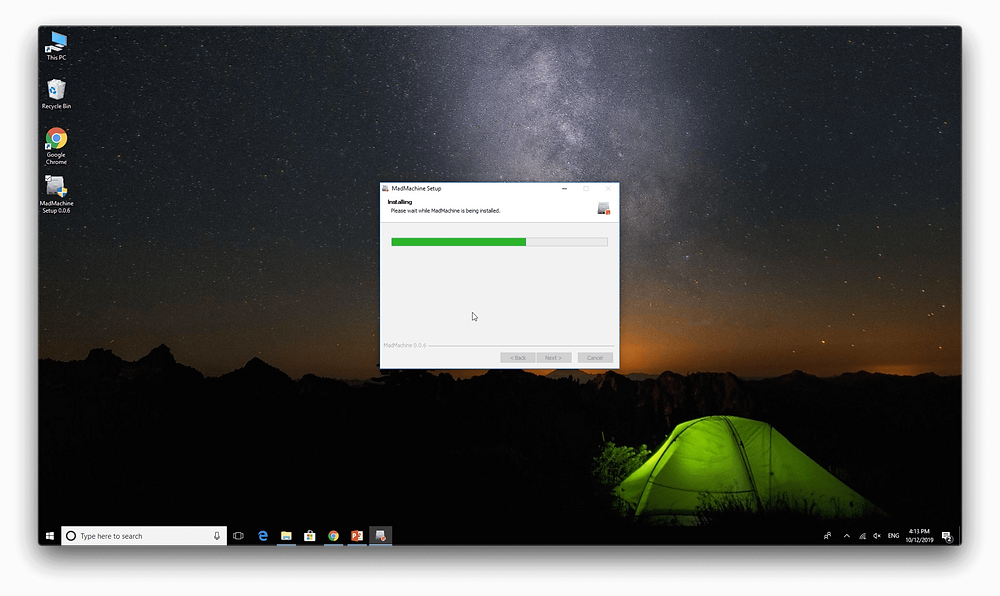Open File Explorer from the taskbar

coord(286,536)
